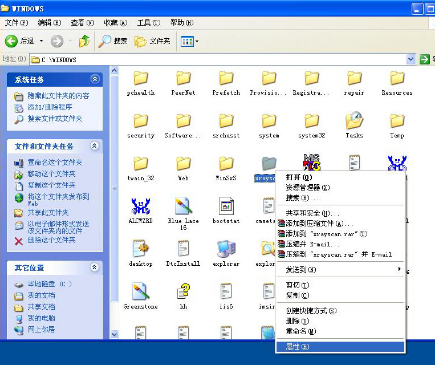The height and width of the screenshot is (365, 435).
Task: Select the explorer application icon
Action: click(x=226, y=249)
